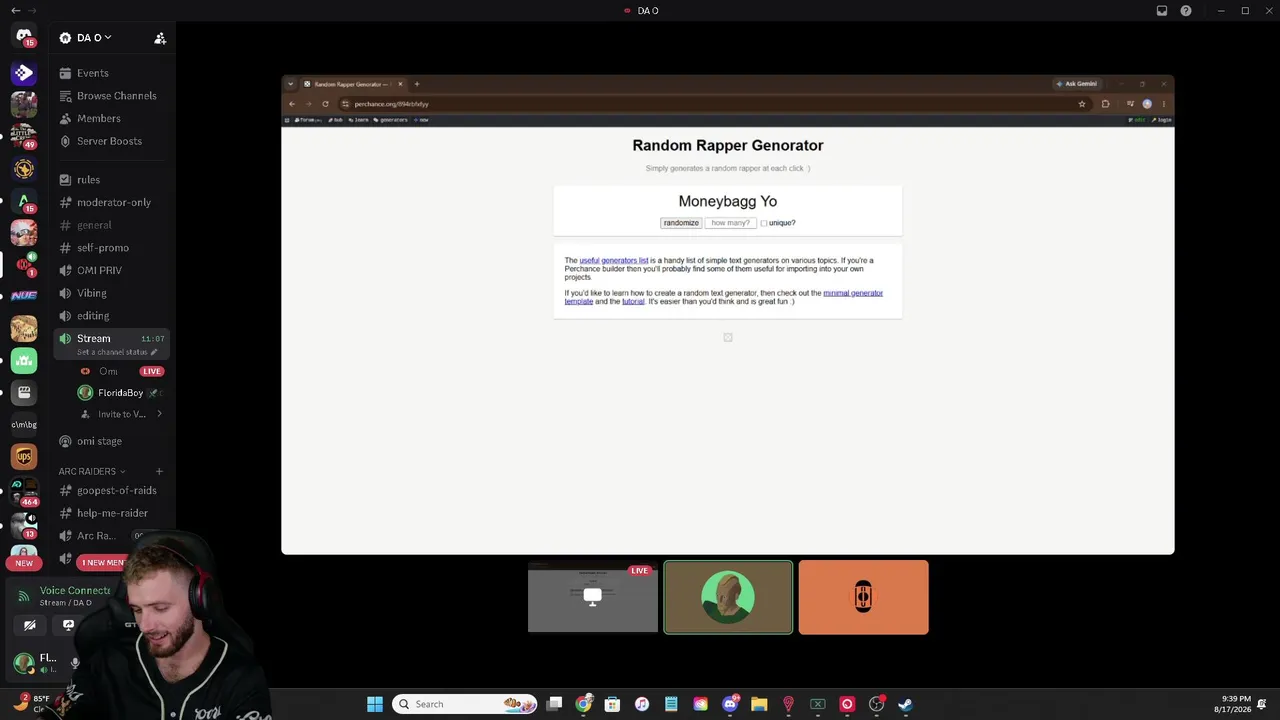Click the invite people icon beside DA O
Screen dimensions: 1280x720
tap(160, 38)
